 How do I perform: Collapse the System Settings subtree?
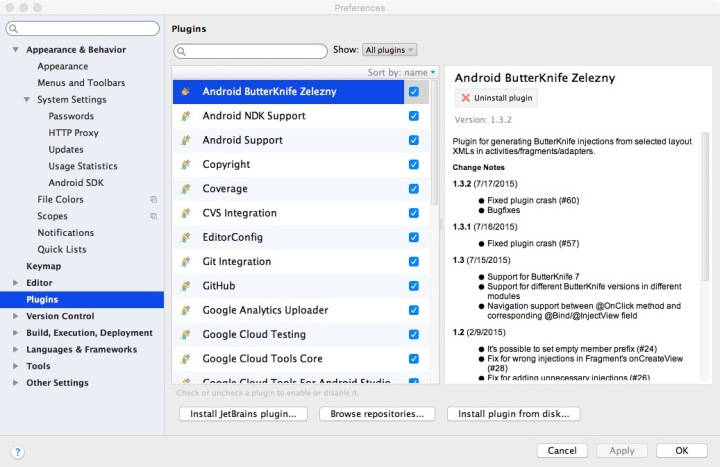pos(27,100)
